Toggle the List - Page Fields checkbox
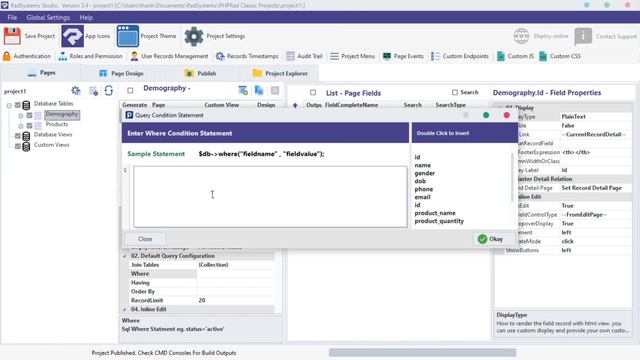640x360 pixels. 313,93
